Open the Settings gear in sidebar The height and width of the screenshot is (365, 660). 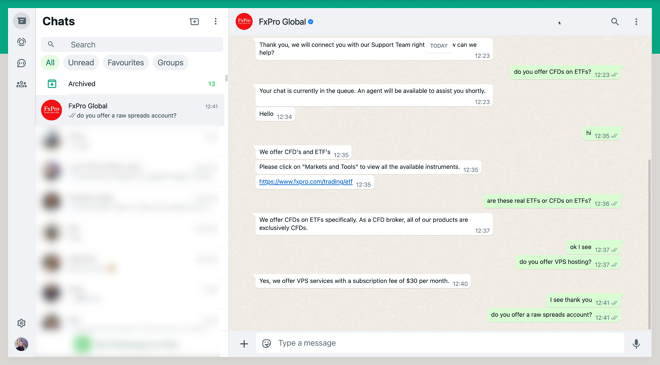[x=21, y=323]
